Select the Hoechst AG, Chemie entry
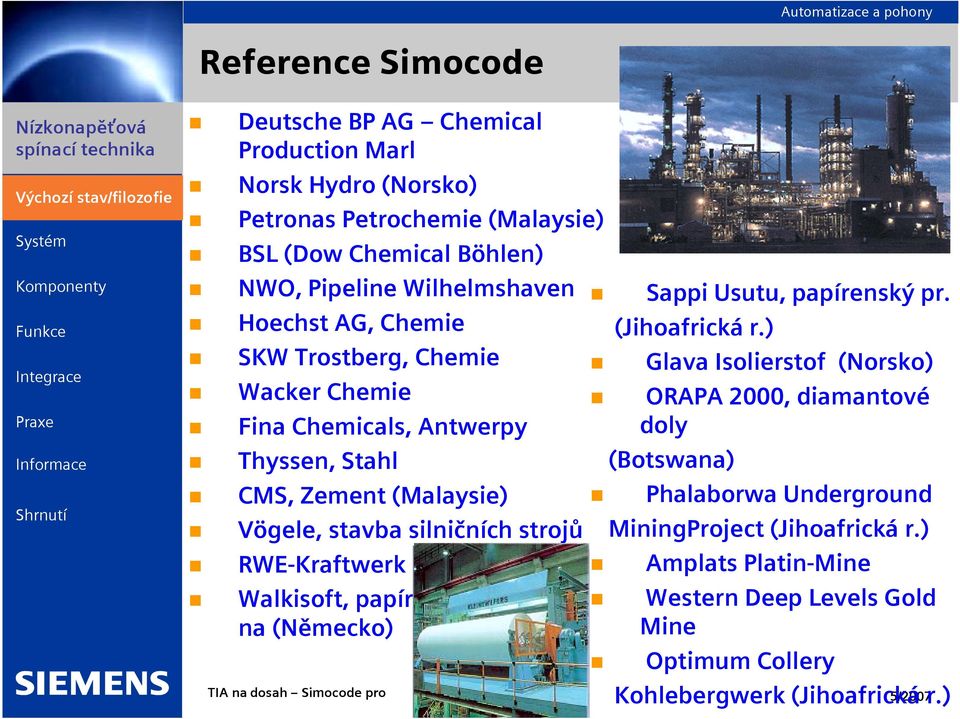Screen dimensions: 960x719 (351, 323)
